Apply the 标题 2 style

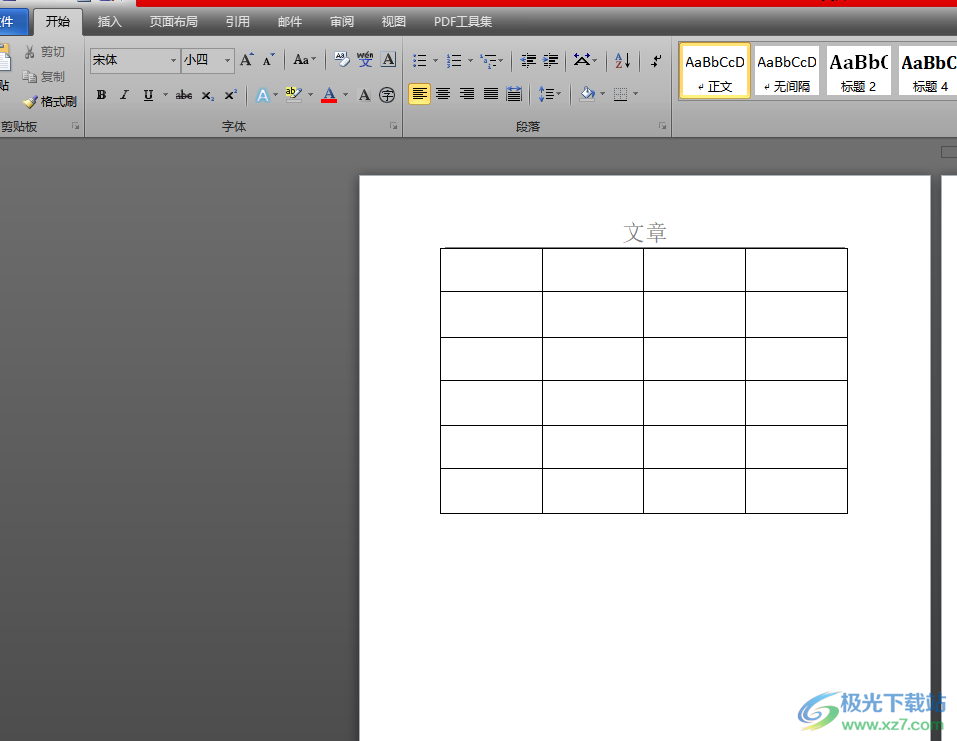pyautogui.click(x=858, y=71)
